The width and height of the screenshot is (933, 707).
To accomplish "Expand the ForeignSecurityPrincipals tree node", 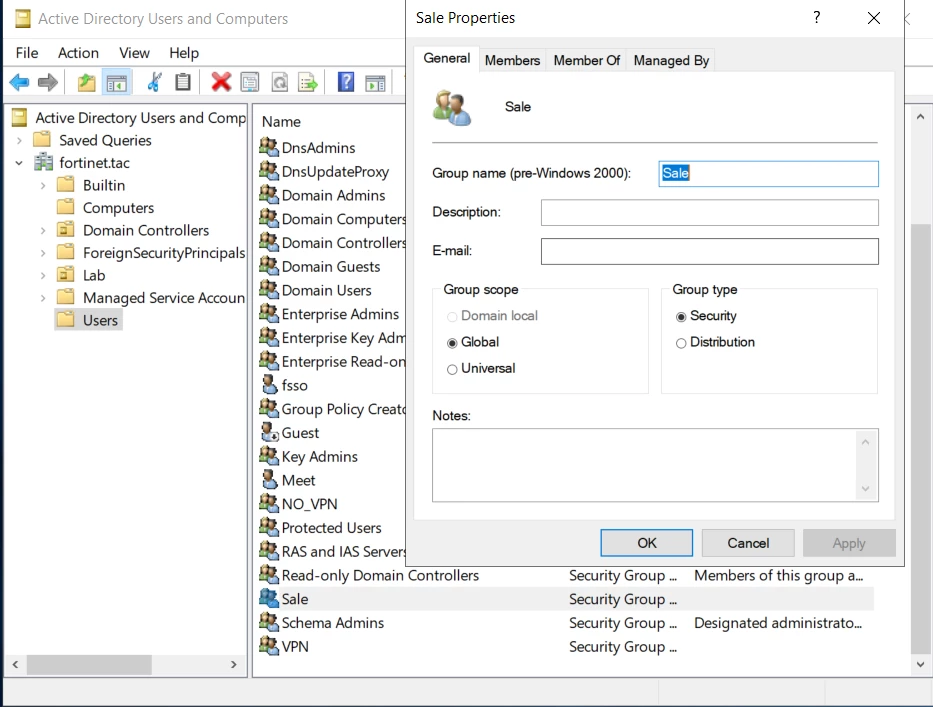I will 43,253.
